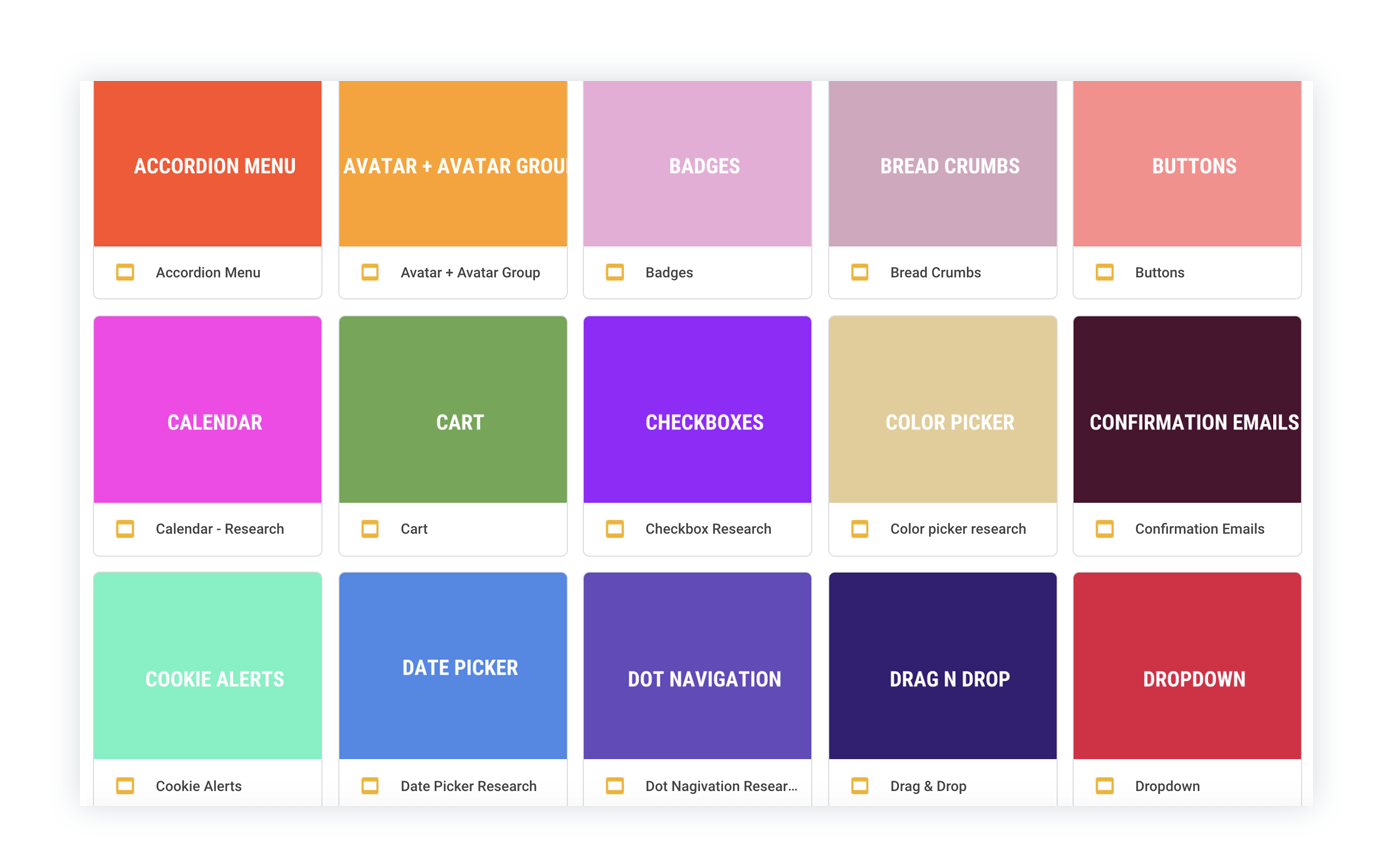The height and width of the screenshot is (849, 1400).
Task: Click the Slides icon beside Accordion Menu
Action: pyautogui.click(x=125, y=272)
